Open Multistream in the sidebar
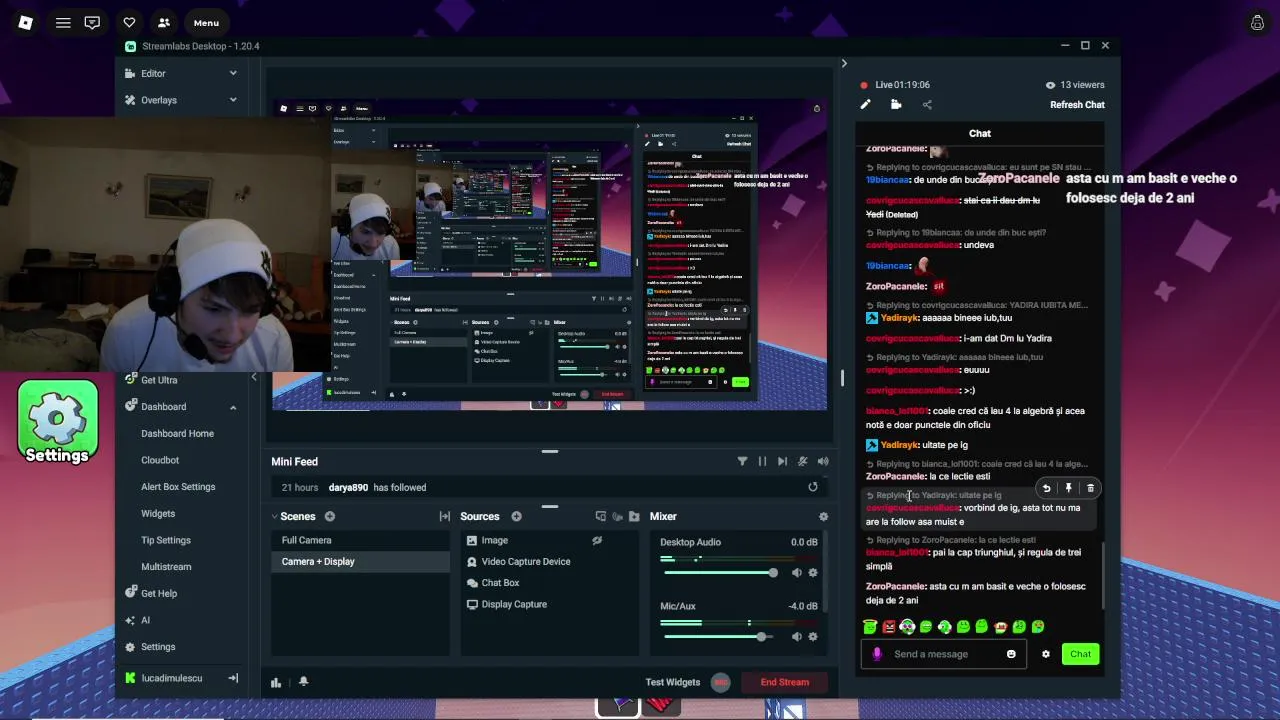 point(166,567)
